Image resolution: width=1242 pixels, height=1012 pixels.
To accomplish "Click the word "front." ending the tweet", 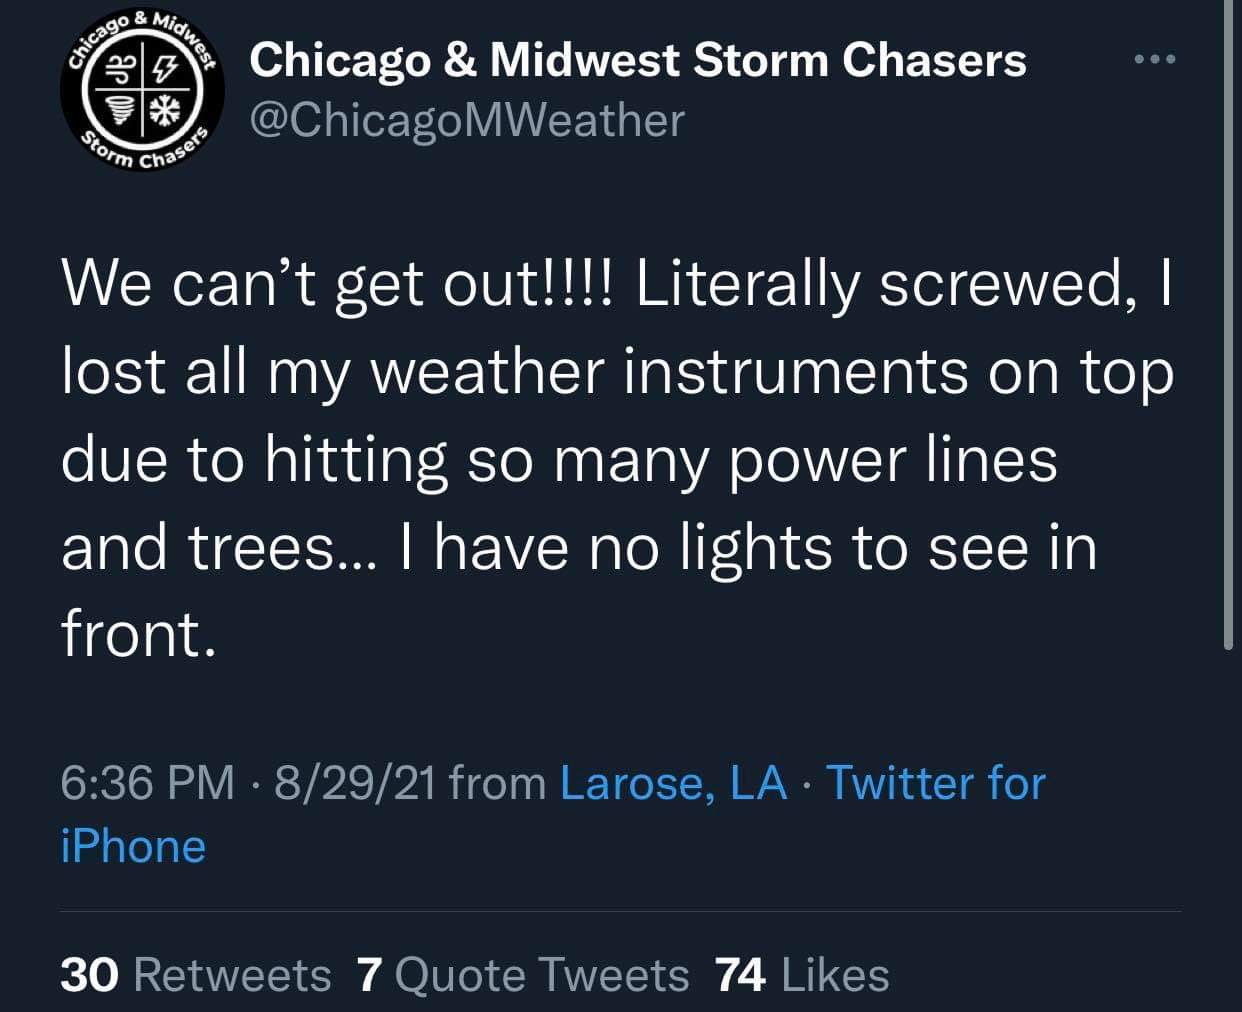I will pyautogui.click(x=138, y=634).
